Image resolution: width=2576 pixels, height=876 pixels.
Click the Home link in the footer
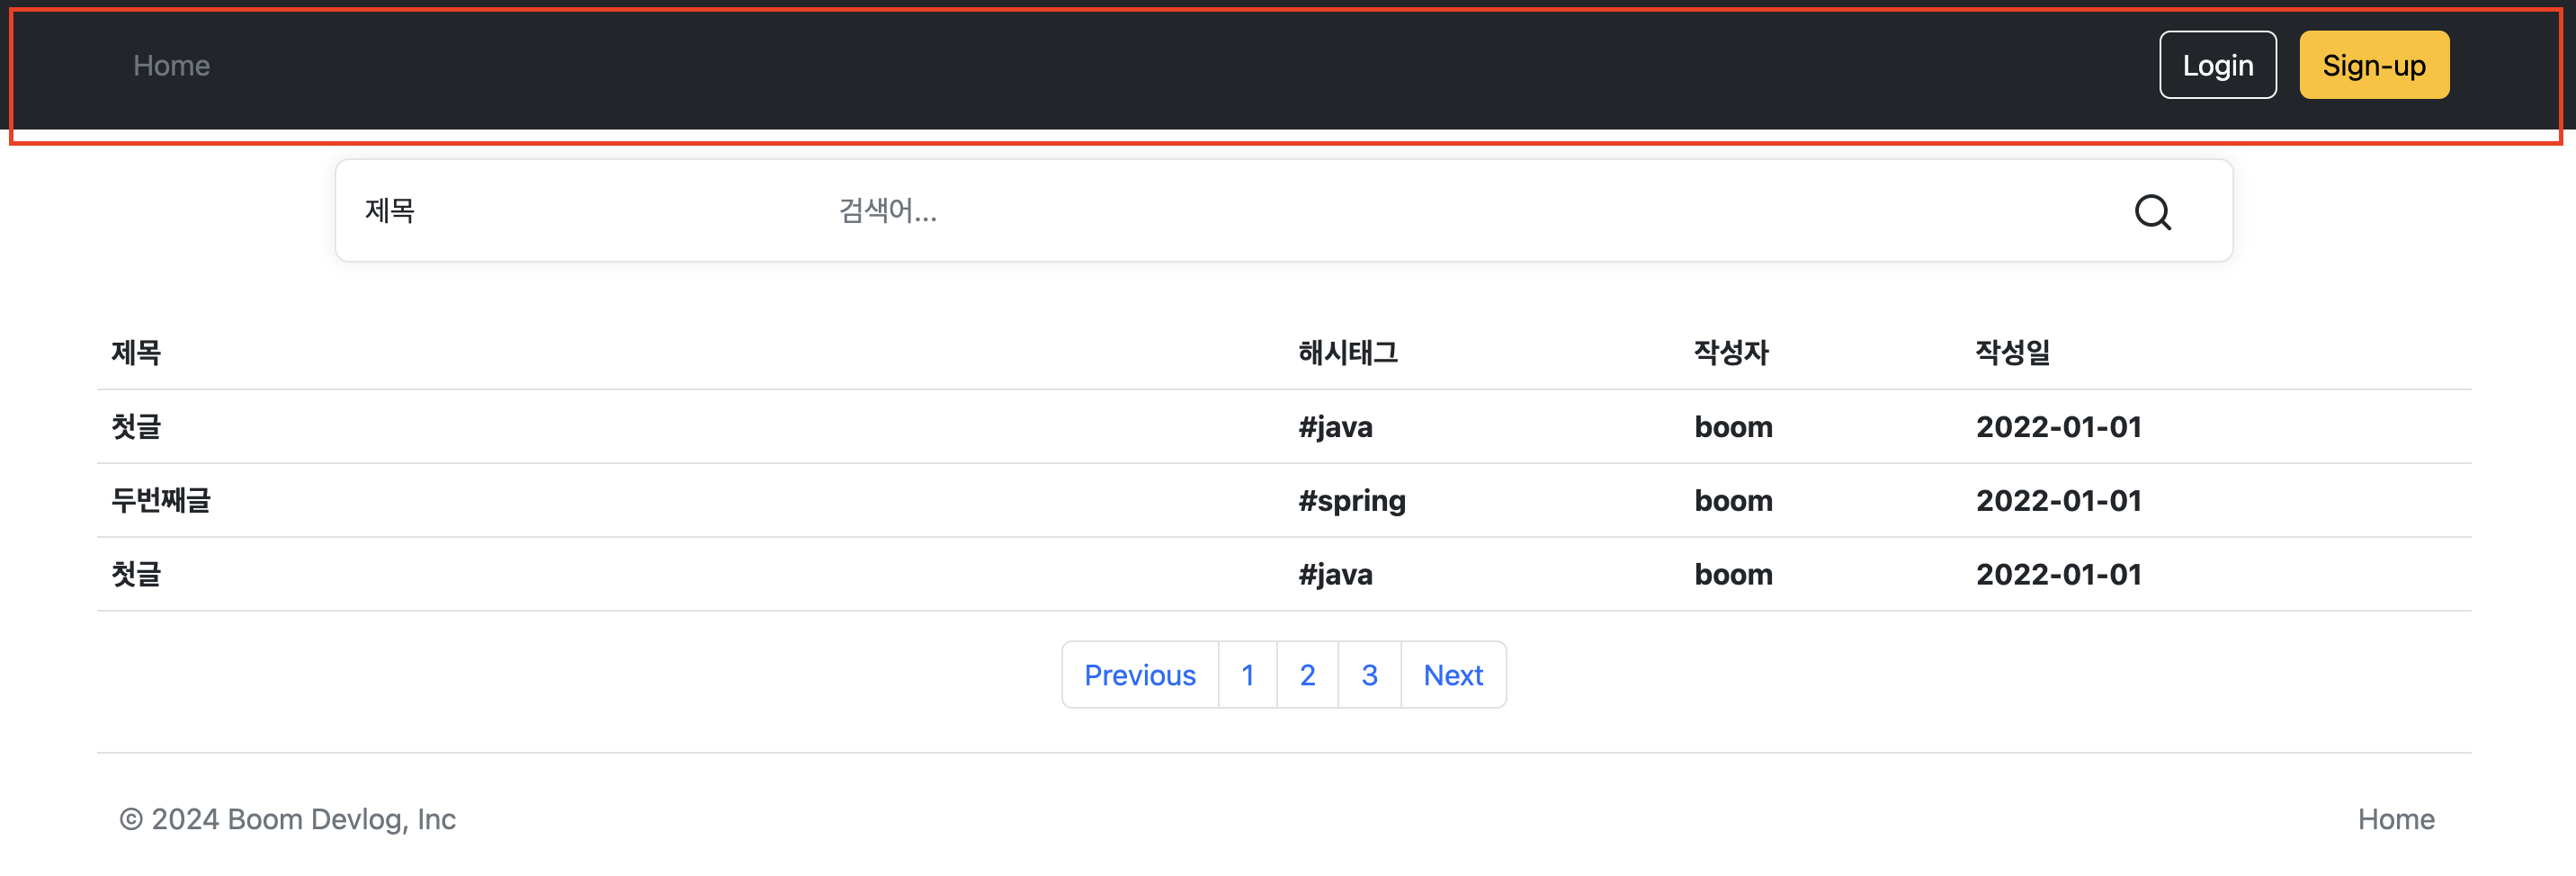coord(2395,819)
